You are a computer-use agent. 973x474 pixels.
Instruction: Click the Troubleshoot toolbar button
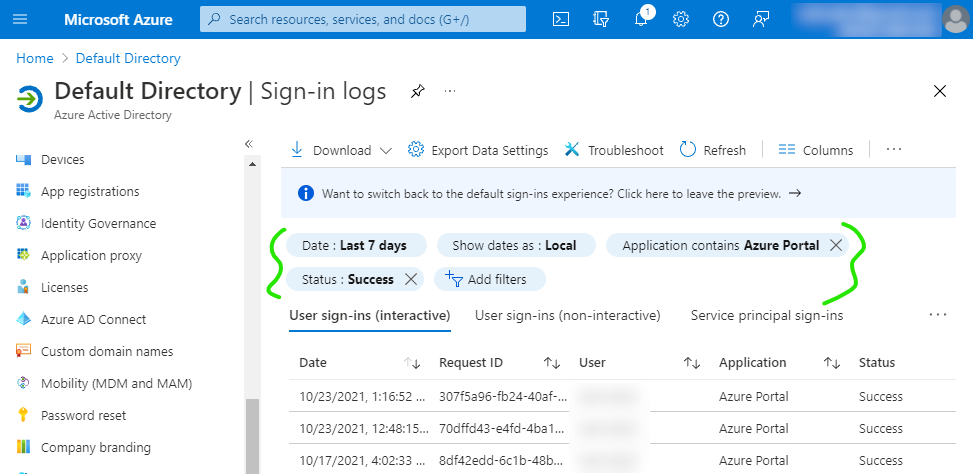pyautogui.click(x=614, y=150)
